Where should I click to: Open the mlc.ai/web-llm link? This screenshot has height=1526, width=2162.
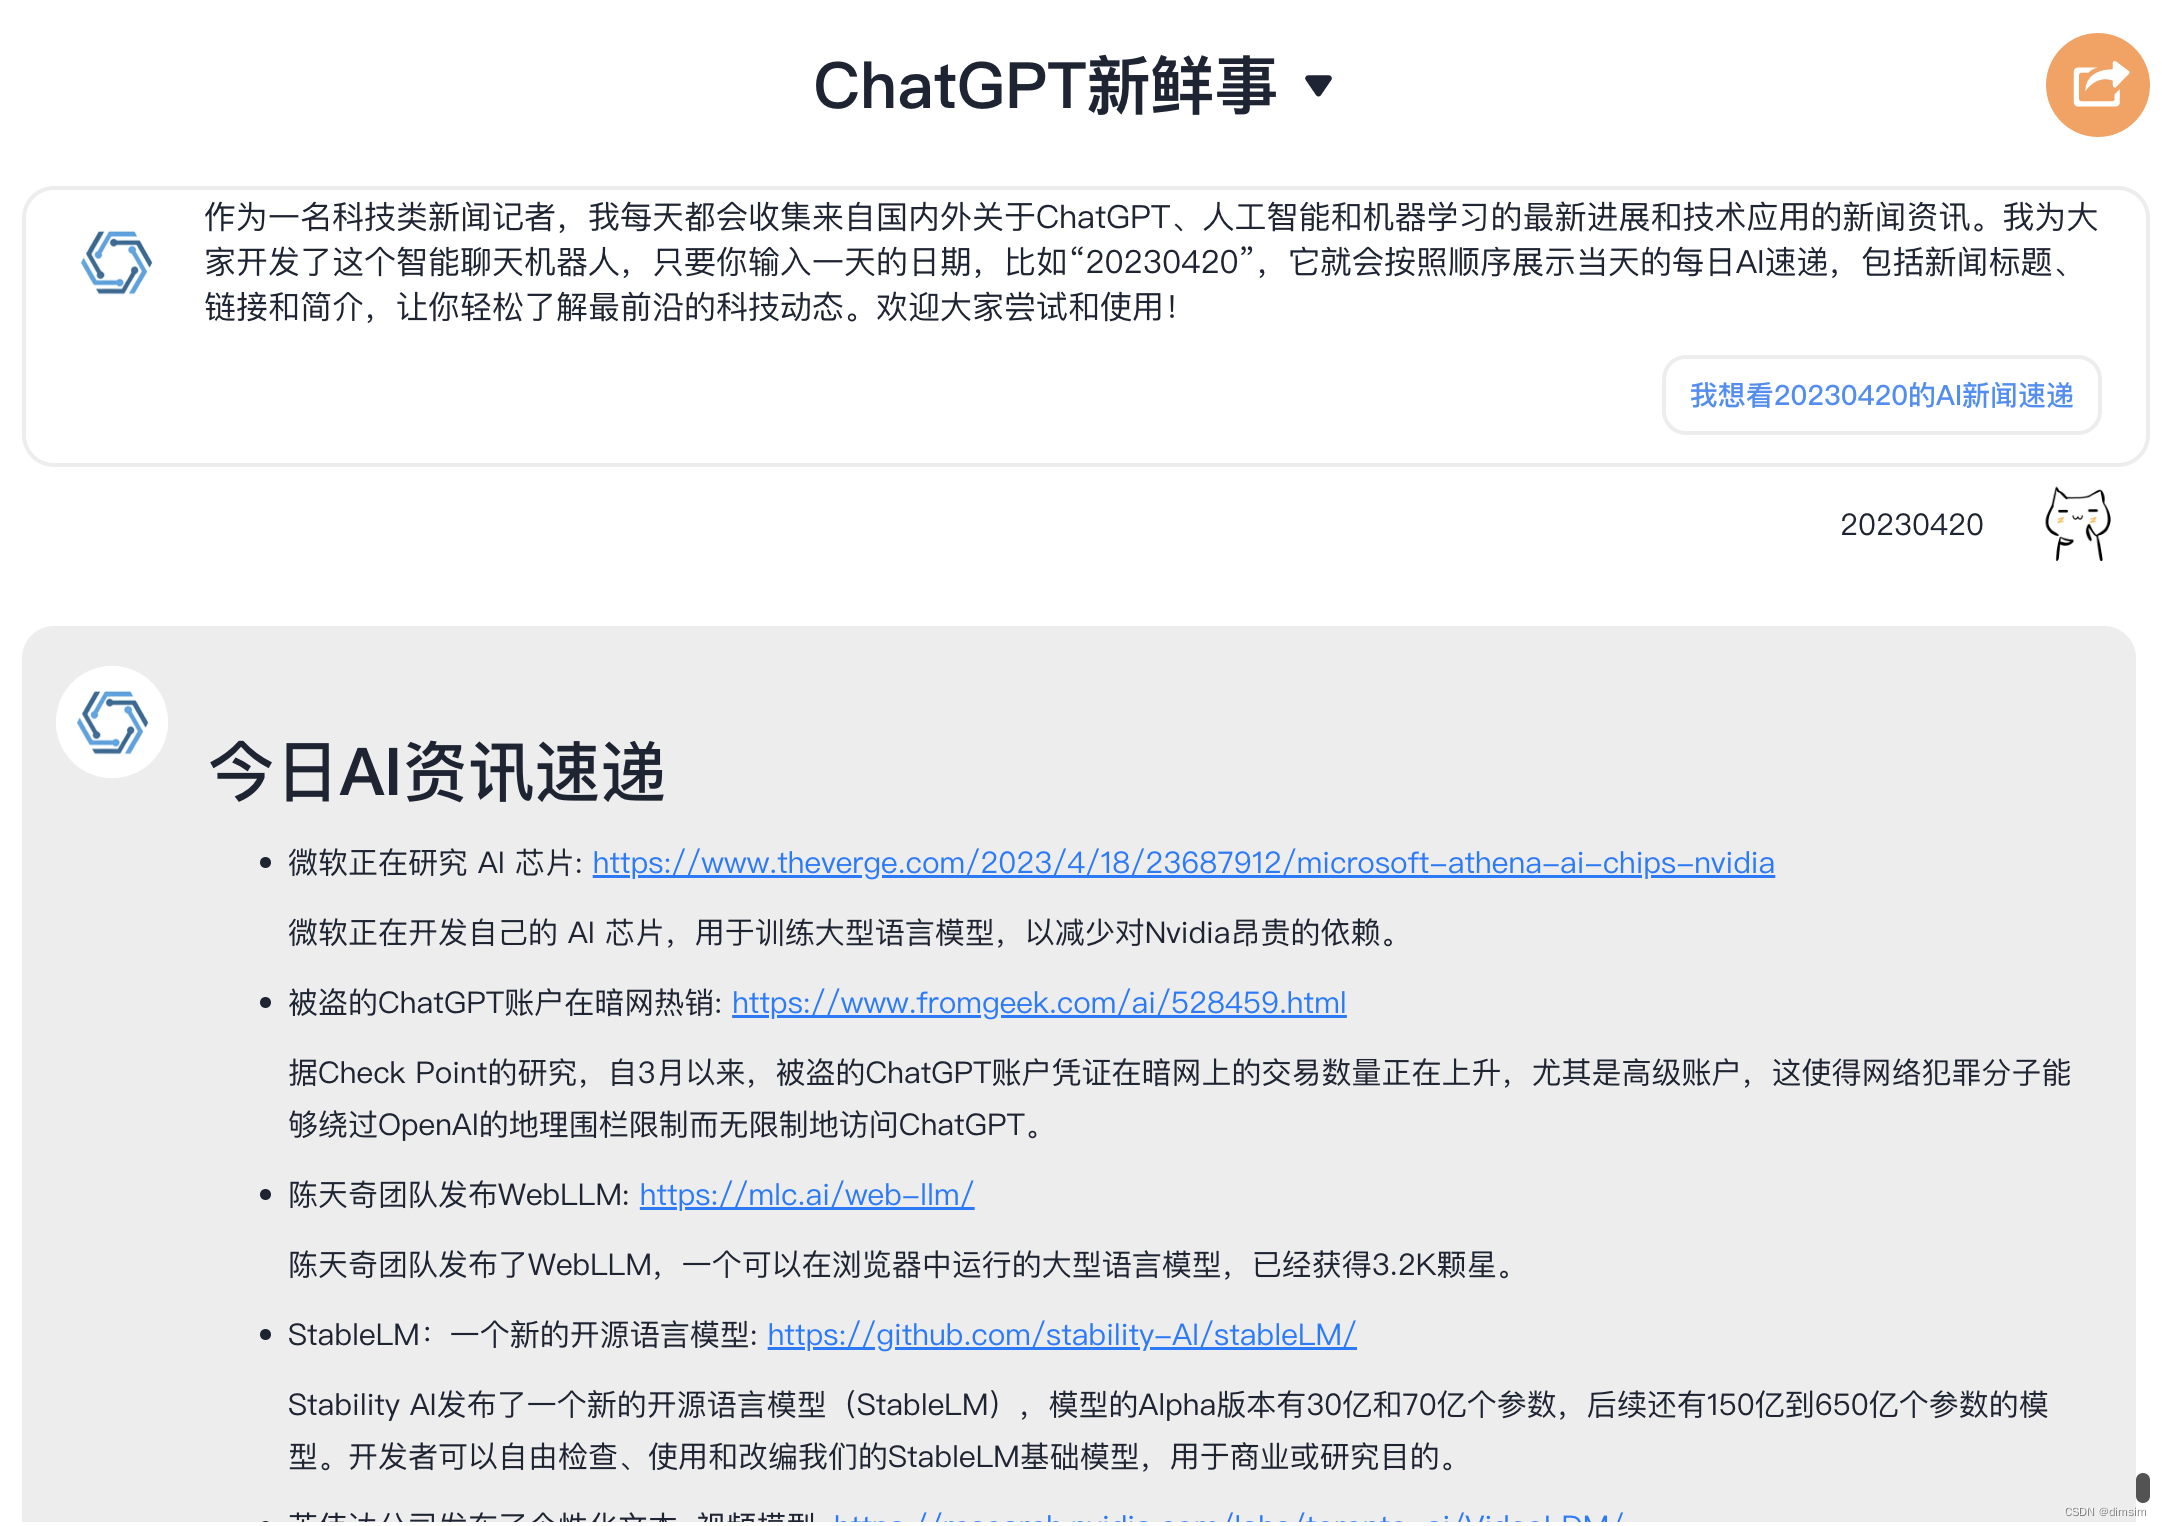point(806,1194)
